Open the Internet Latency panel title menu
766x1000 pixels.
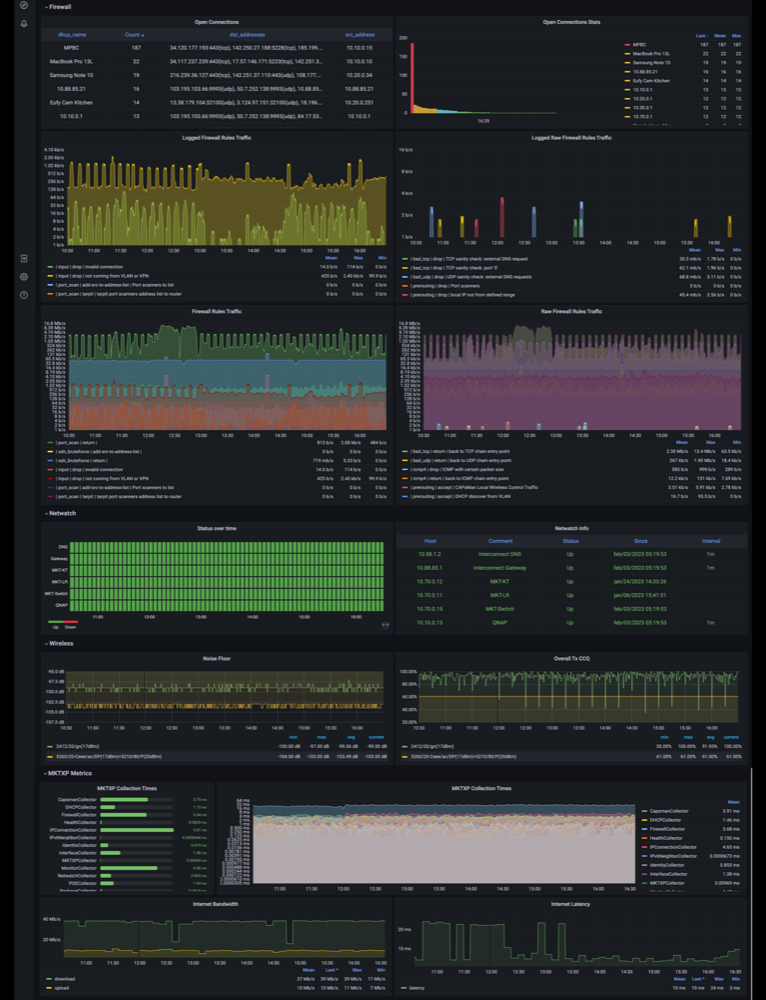tap(570, 904)
